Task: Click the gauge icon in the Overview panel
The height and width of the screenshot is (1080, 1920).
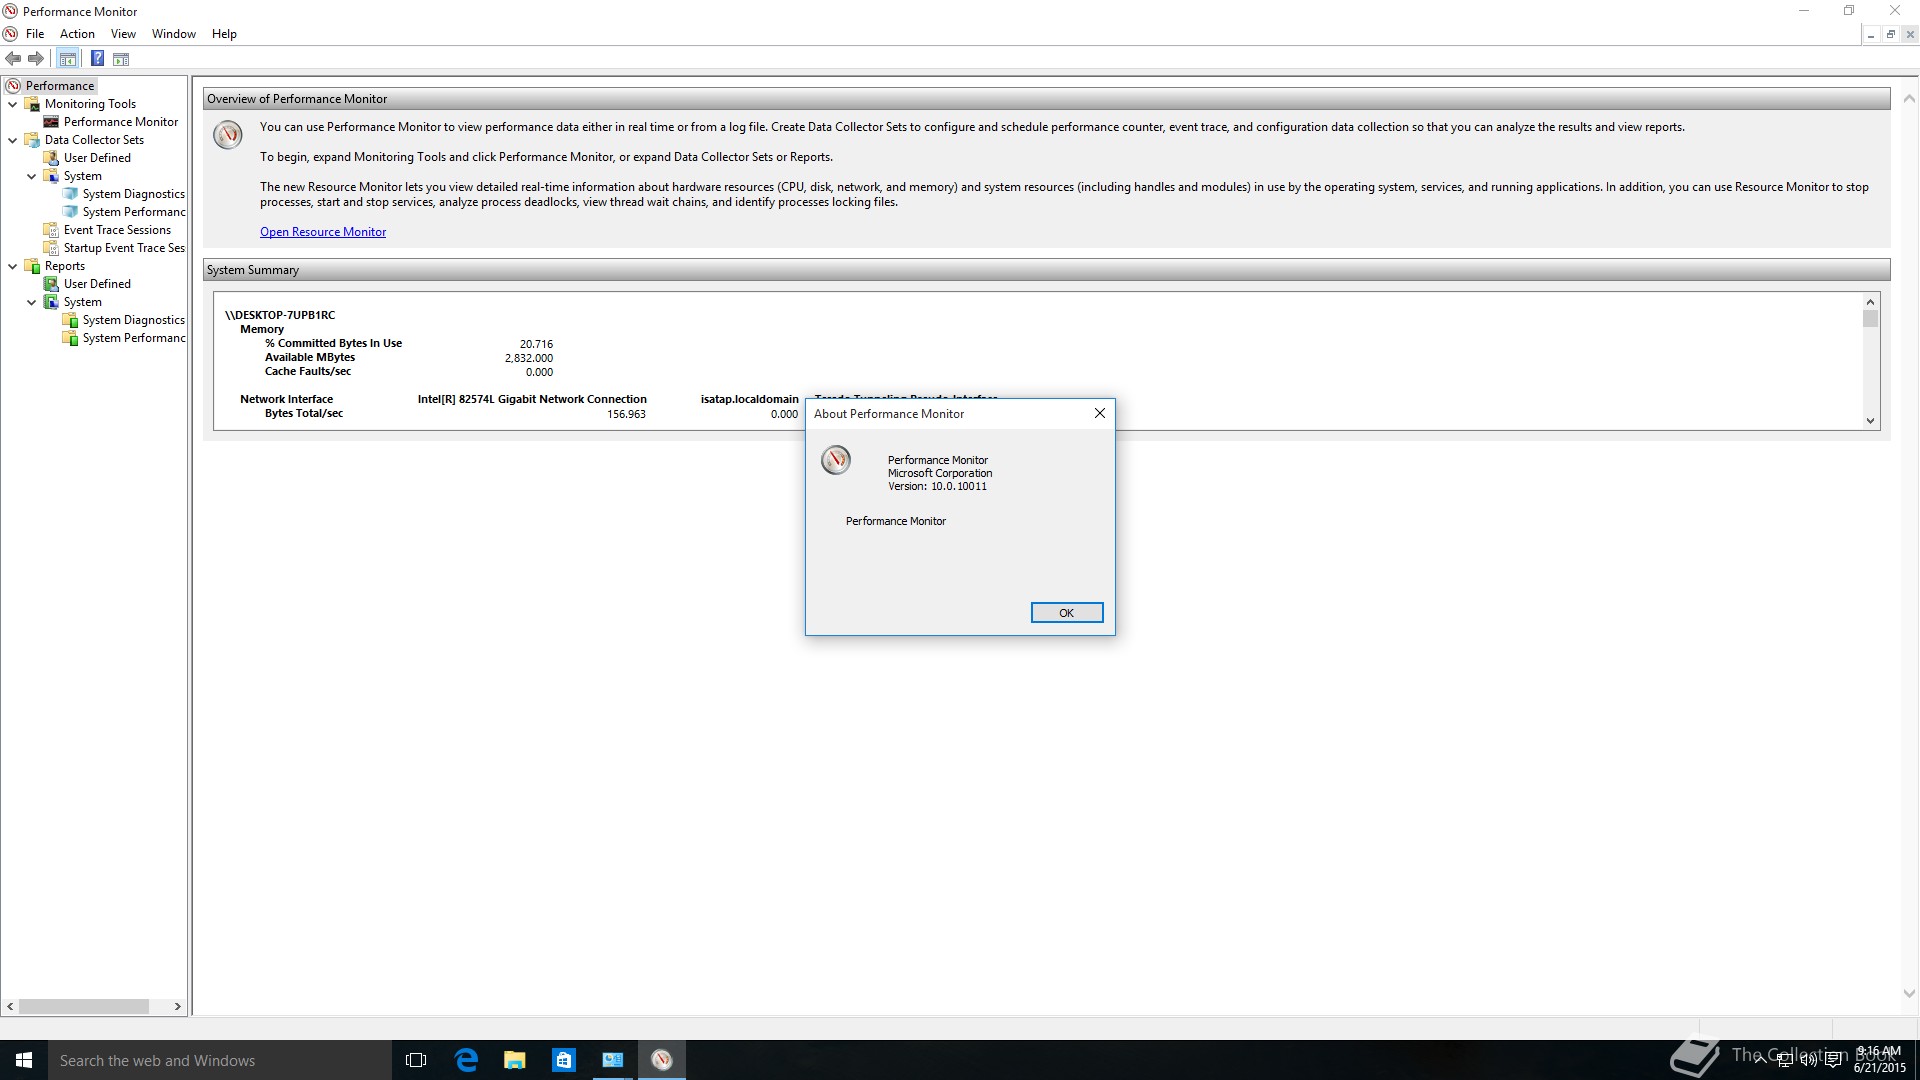Action: [x=228, y=135]
